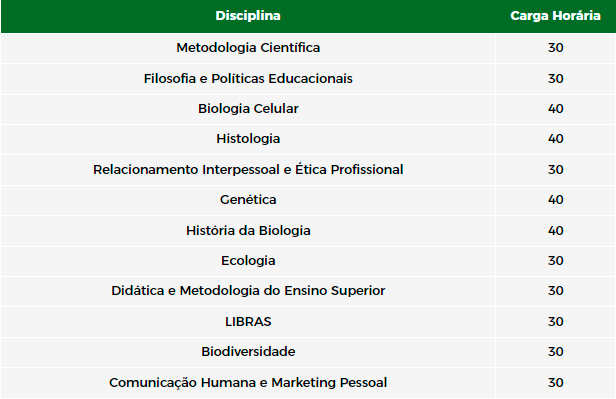Viewport: 616px width, 399px height.
Task: Click the Disciplina column header
Action: pyautogui.click(x=248, y=16)
